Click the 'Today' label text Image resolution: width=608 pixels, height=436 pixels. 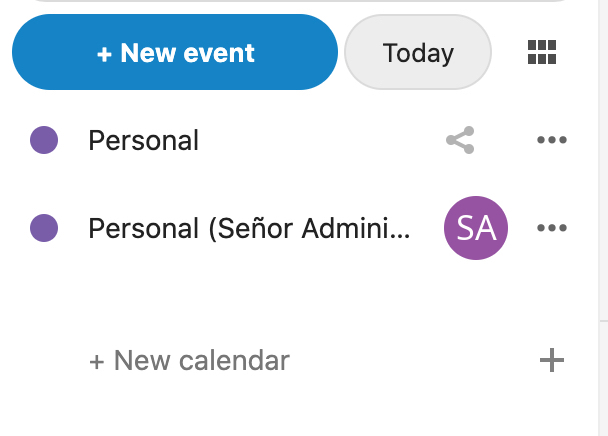[x=418, y=52]
